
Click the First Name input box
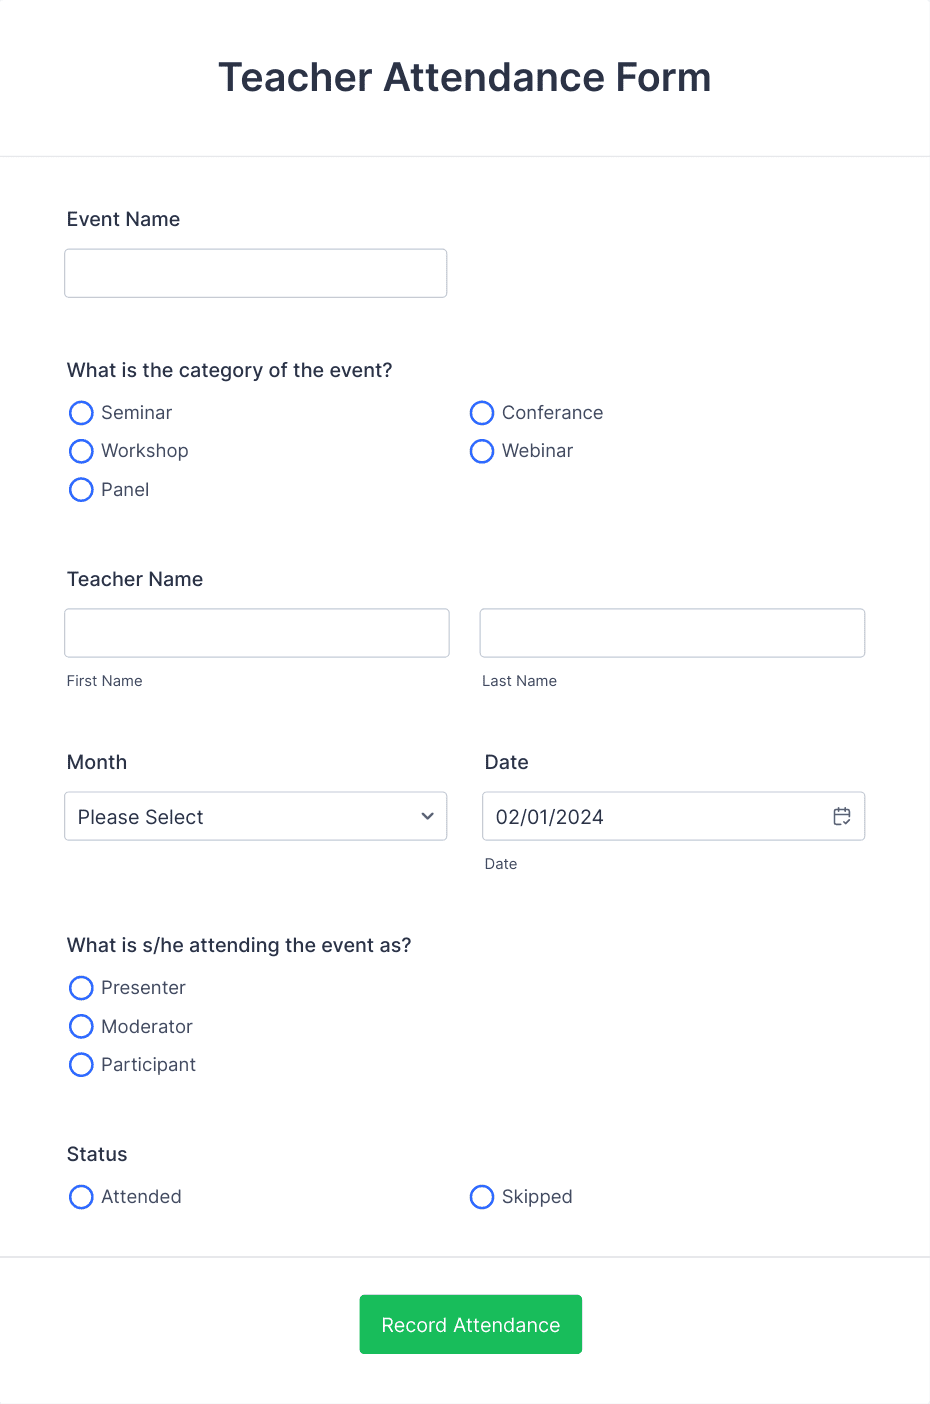pos(256,632)
